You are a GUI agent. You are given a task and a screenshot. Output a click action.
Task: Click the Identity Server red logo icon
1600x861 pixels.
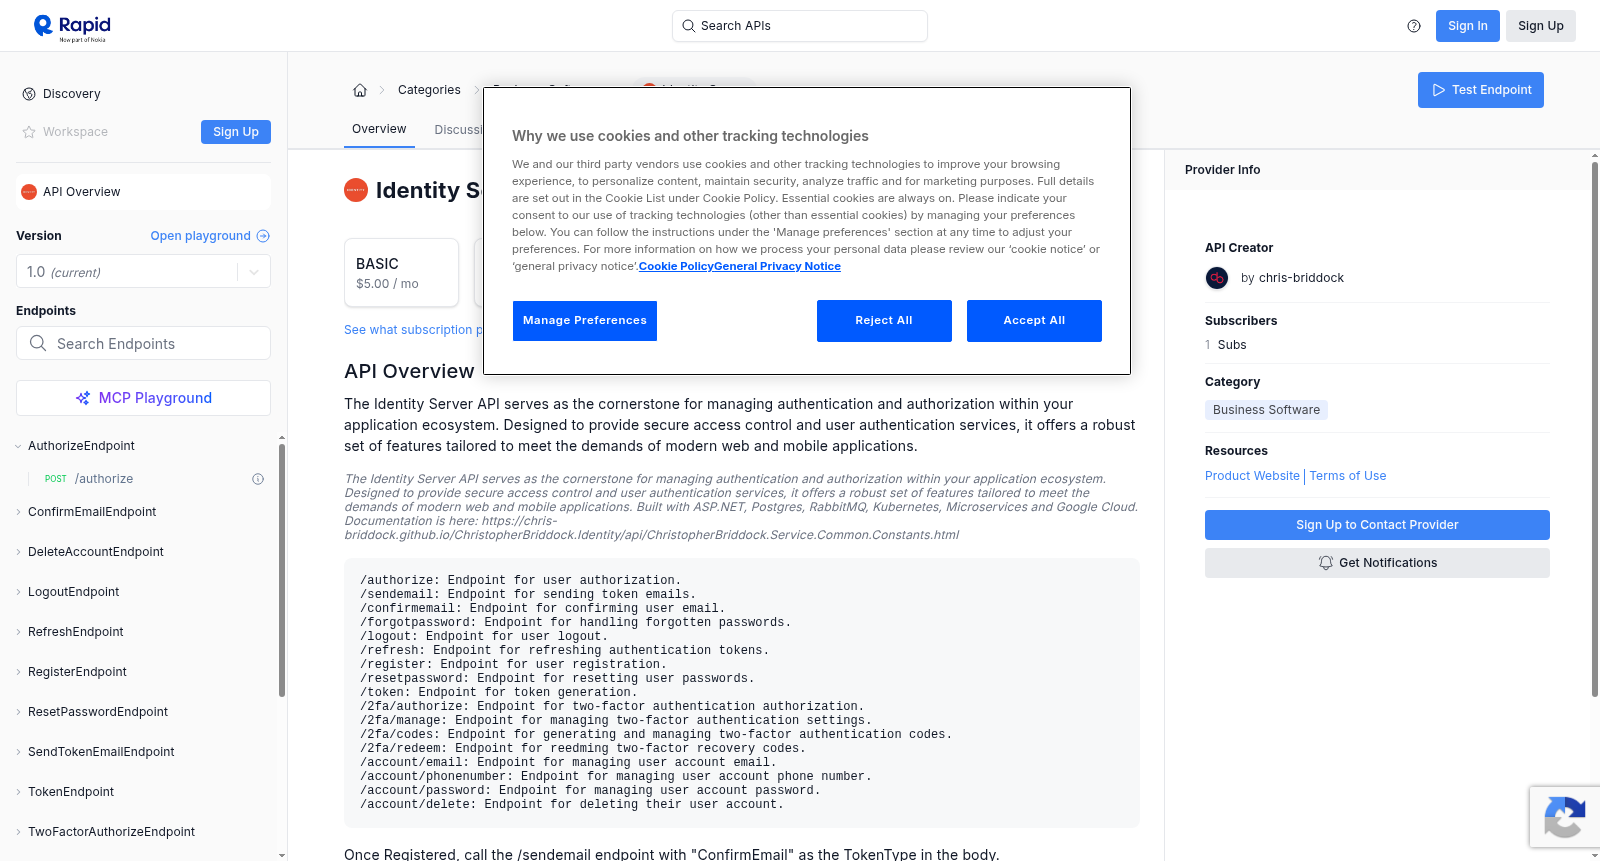356,190
